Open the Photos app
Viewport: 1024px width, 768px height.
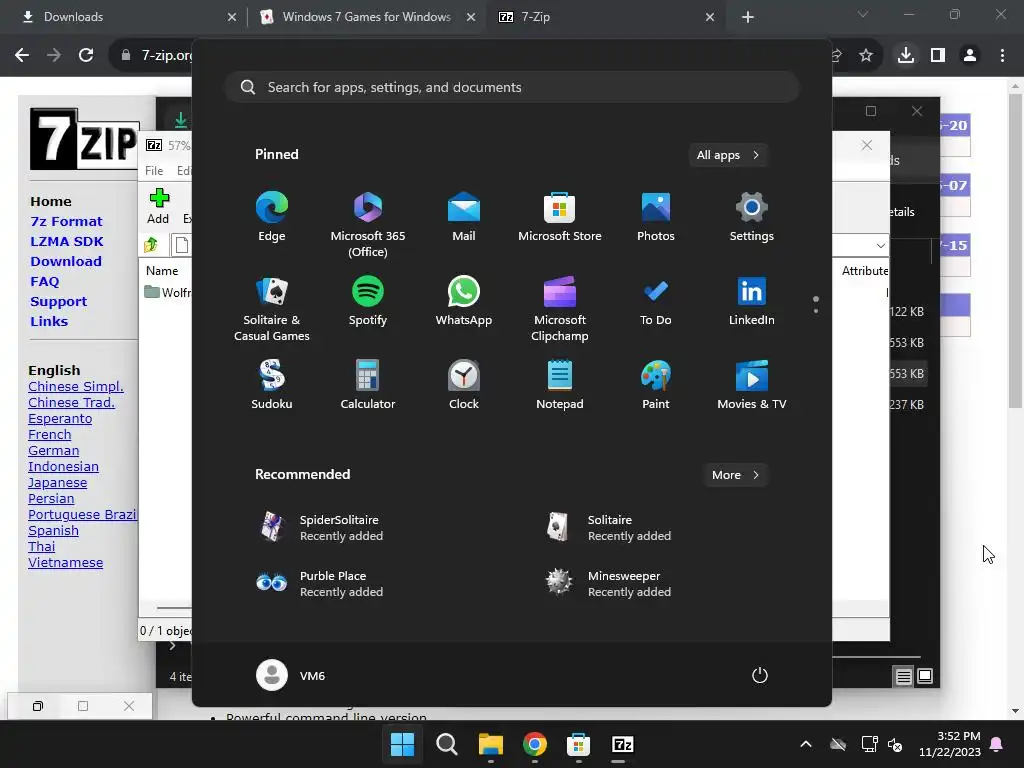tap(656, 216)
